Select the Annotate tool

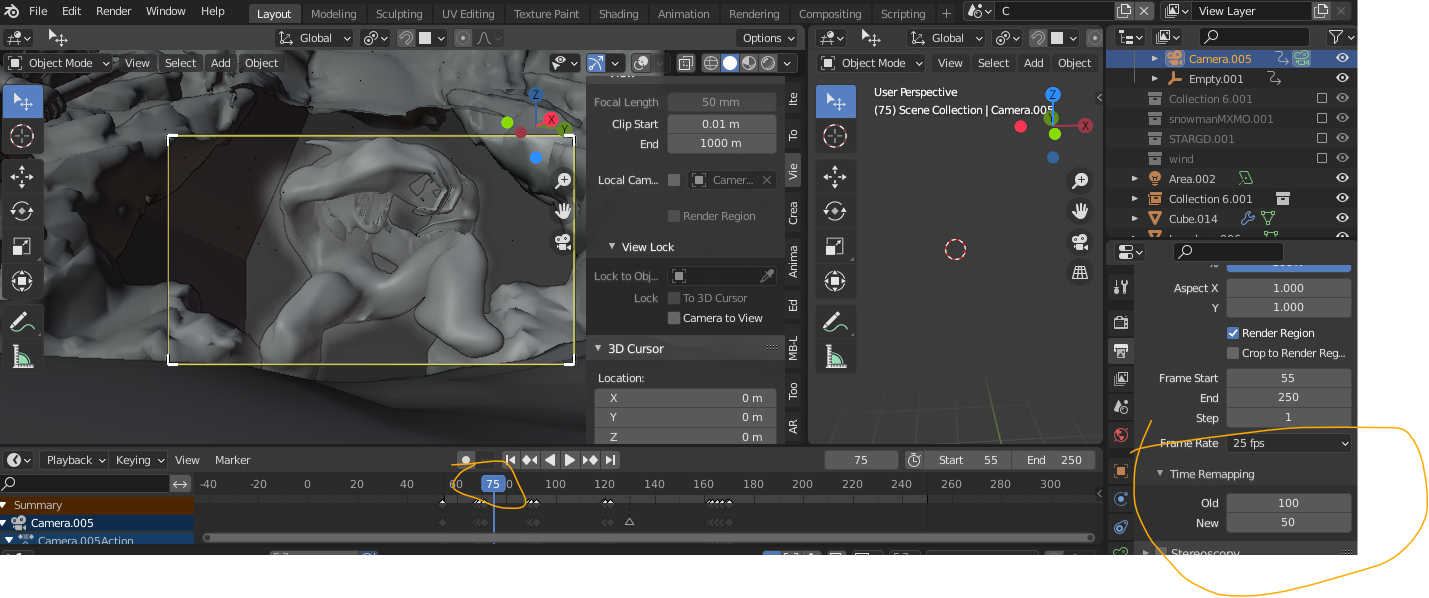[x=22, y=321]
